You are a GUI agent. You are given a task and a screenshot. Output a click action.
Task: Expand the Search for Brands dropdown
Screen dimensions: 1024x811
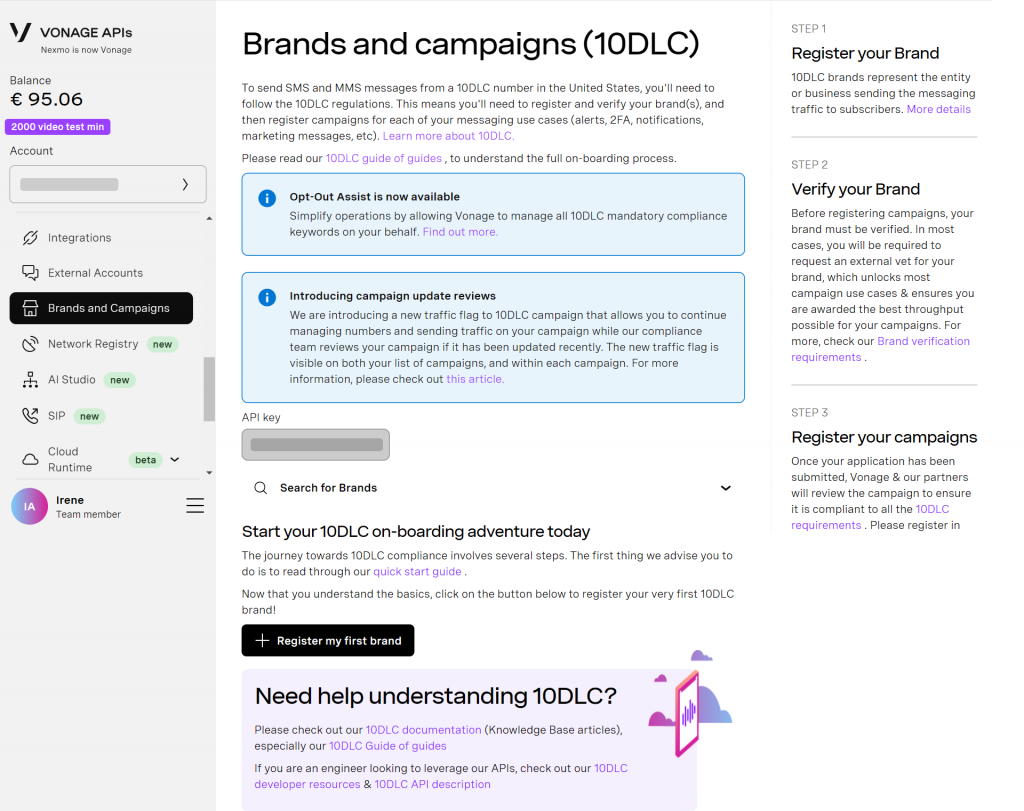coord(726,488)
